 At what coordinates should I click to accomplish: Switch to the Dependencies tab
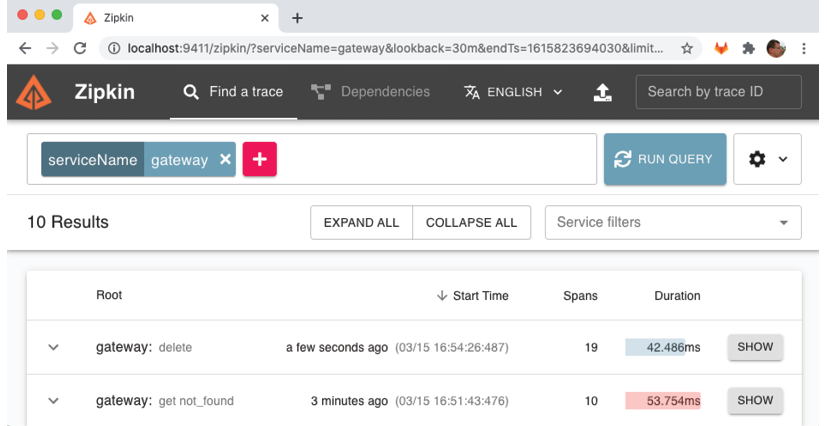pos(370,92)
